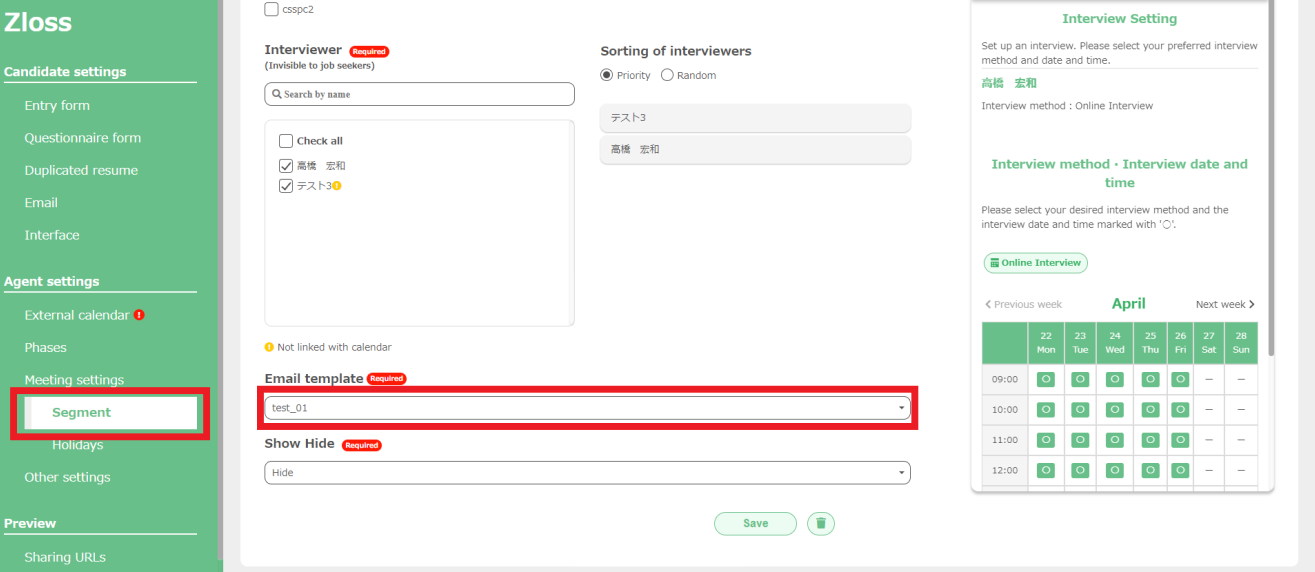This screenshot has width=1315, height=572.
Task: Select the Monday 22 09:00 available slot
Action: (1045, 379)
